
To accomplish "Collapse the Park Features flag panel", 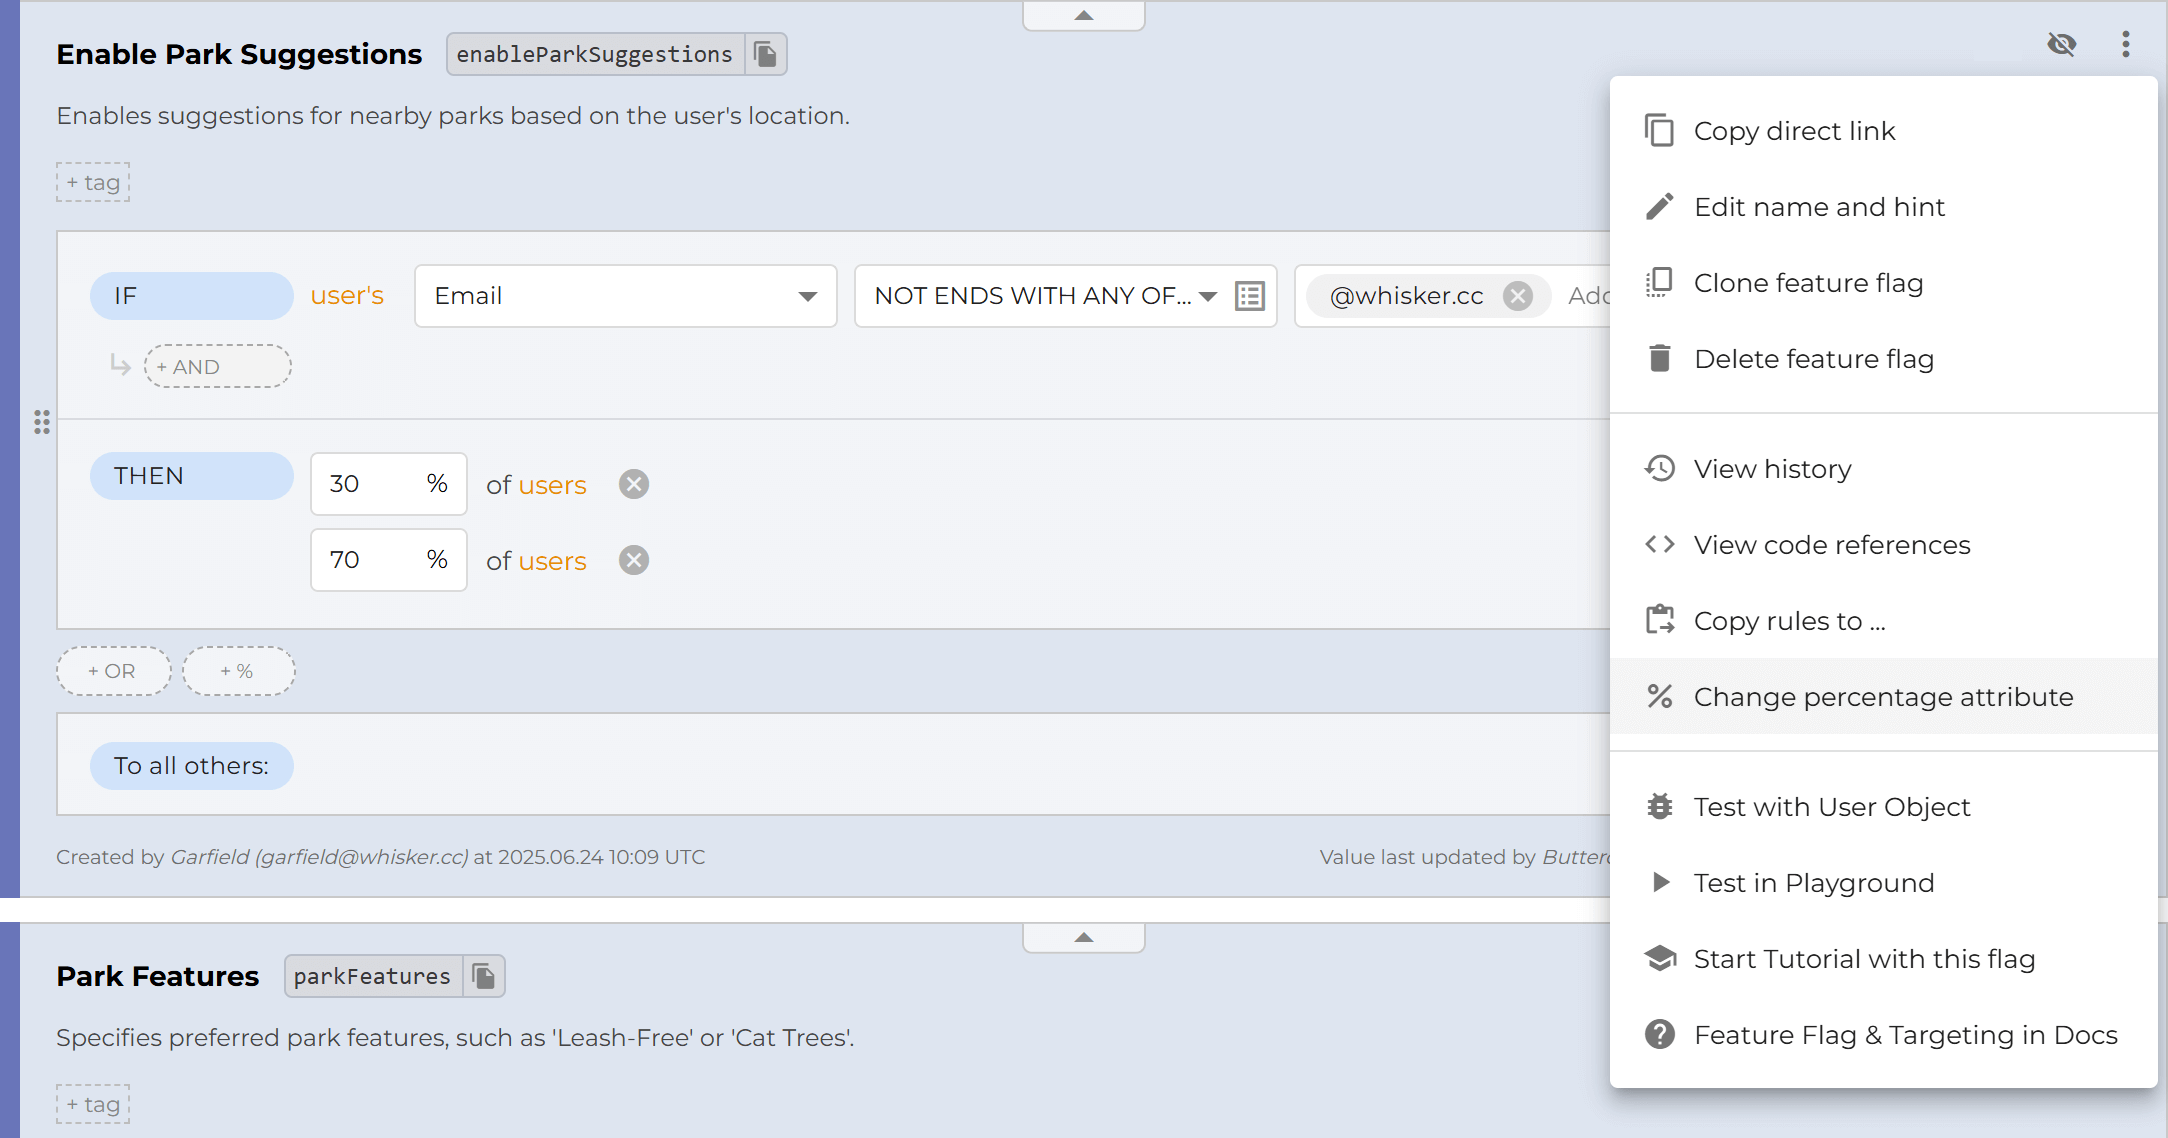I will click(1084, 938).
